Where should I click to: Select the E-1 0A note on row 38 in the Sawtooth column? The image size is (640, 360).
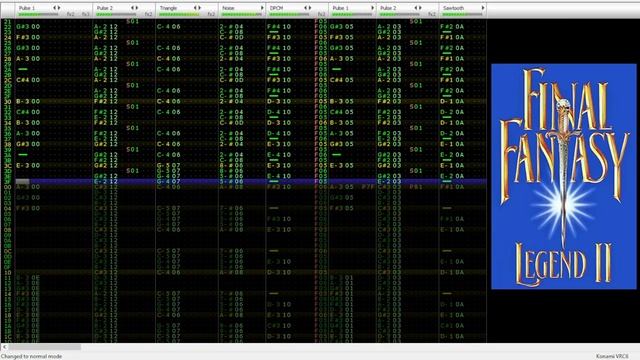[x=452, y=144]
